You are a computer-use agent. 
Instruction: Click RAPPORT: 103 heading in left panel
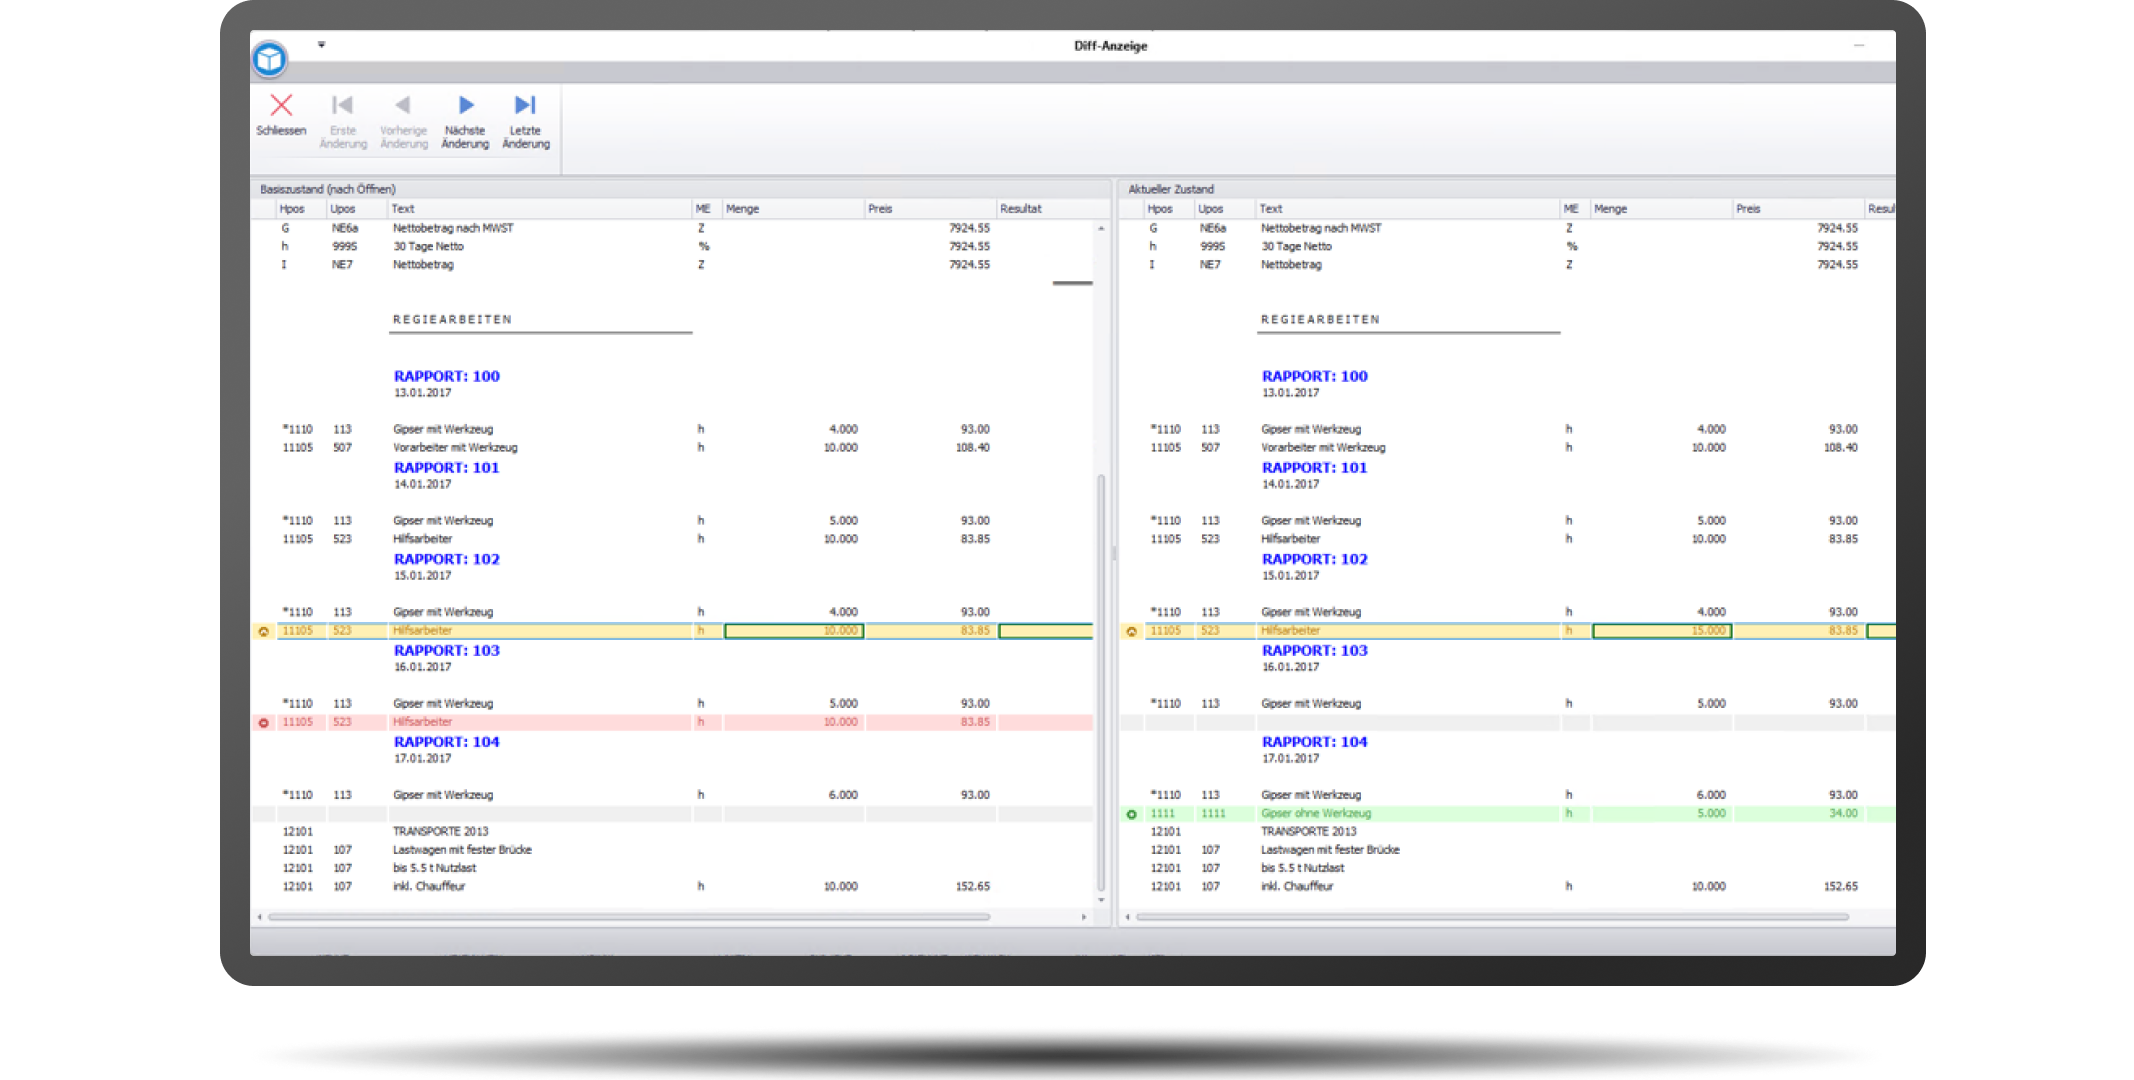pyautogui.click(x=446, y=650)
